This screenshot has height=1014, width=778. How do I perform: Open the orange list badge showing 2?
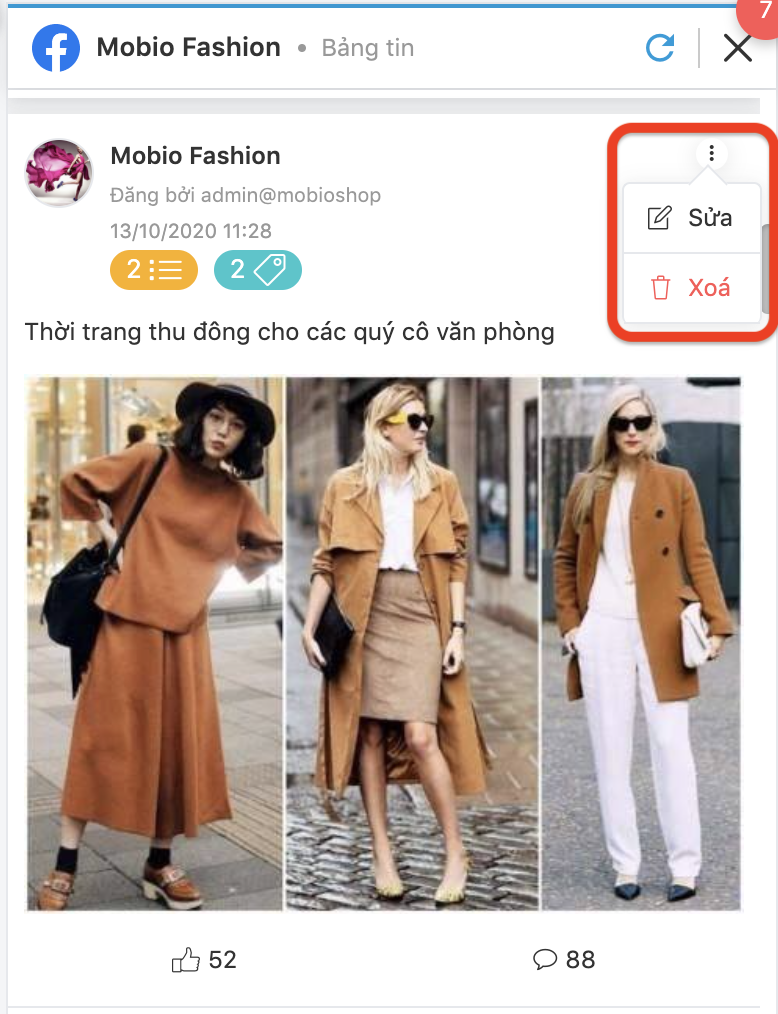[x=154, y=270]
